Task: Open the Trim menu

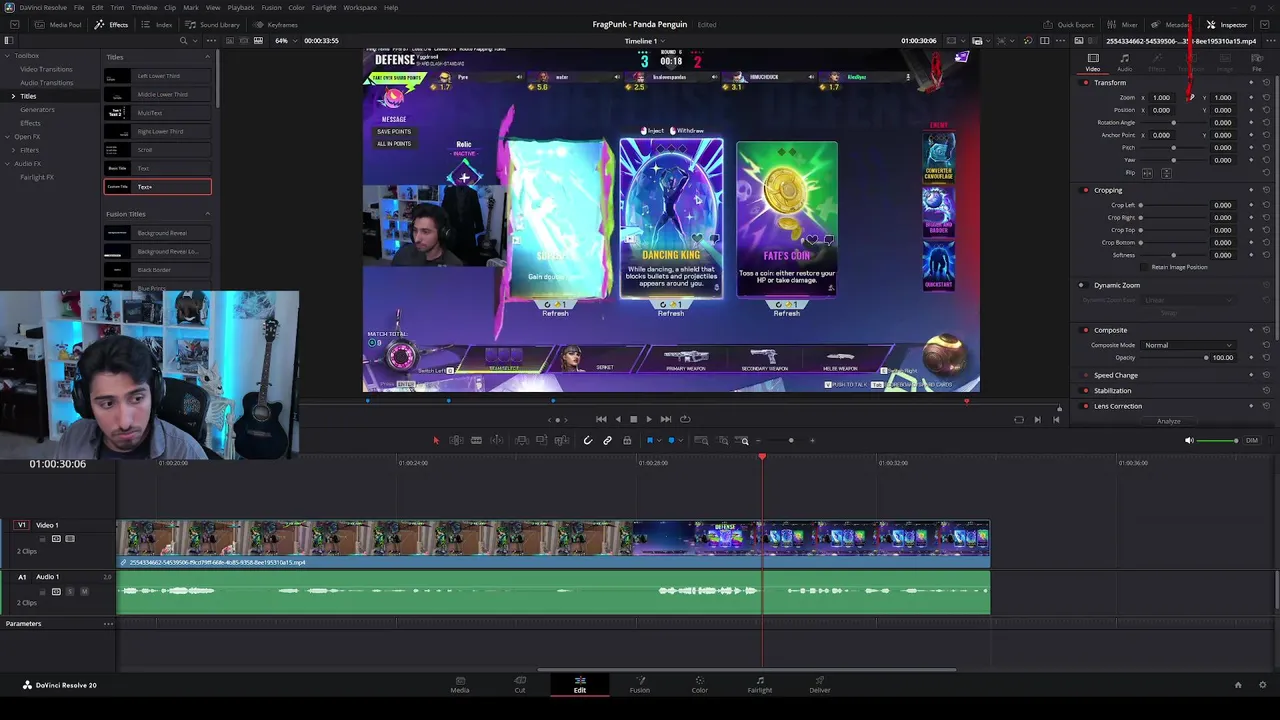Action: (117, 7)
